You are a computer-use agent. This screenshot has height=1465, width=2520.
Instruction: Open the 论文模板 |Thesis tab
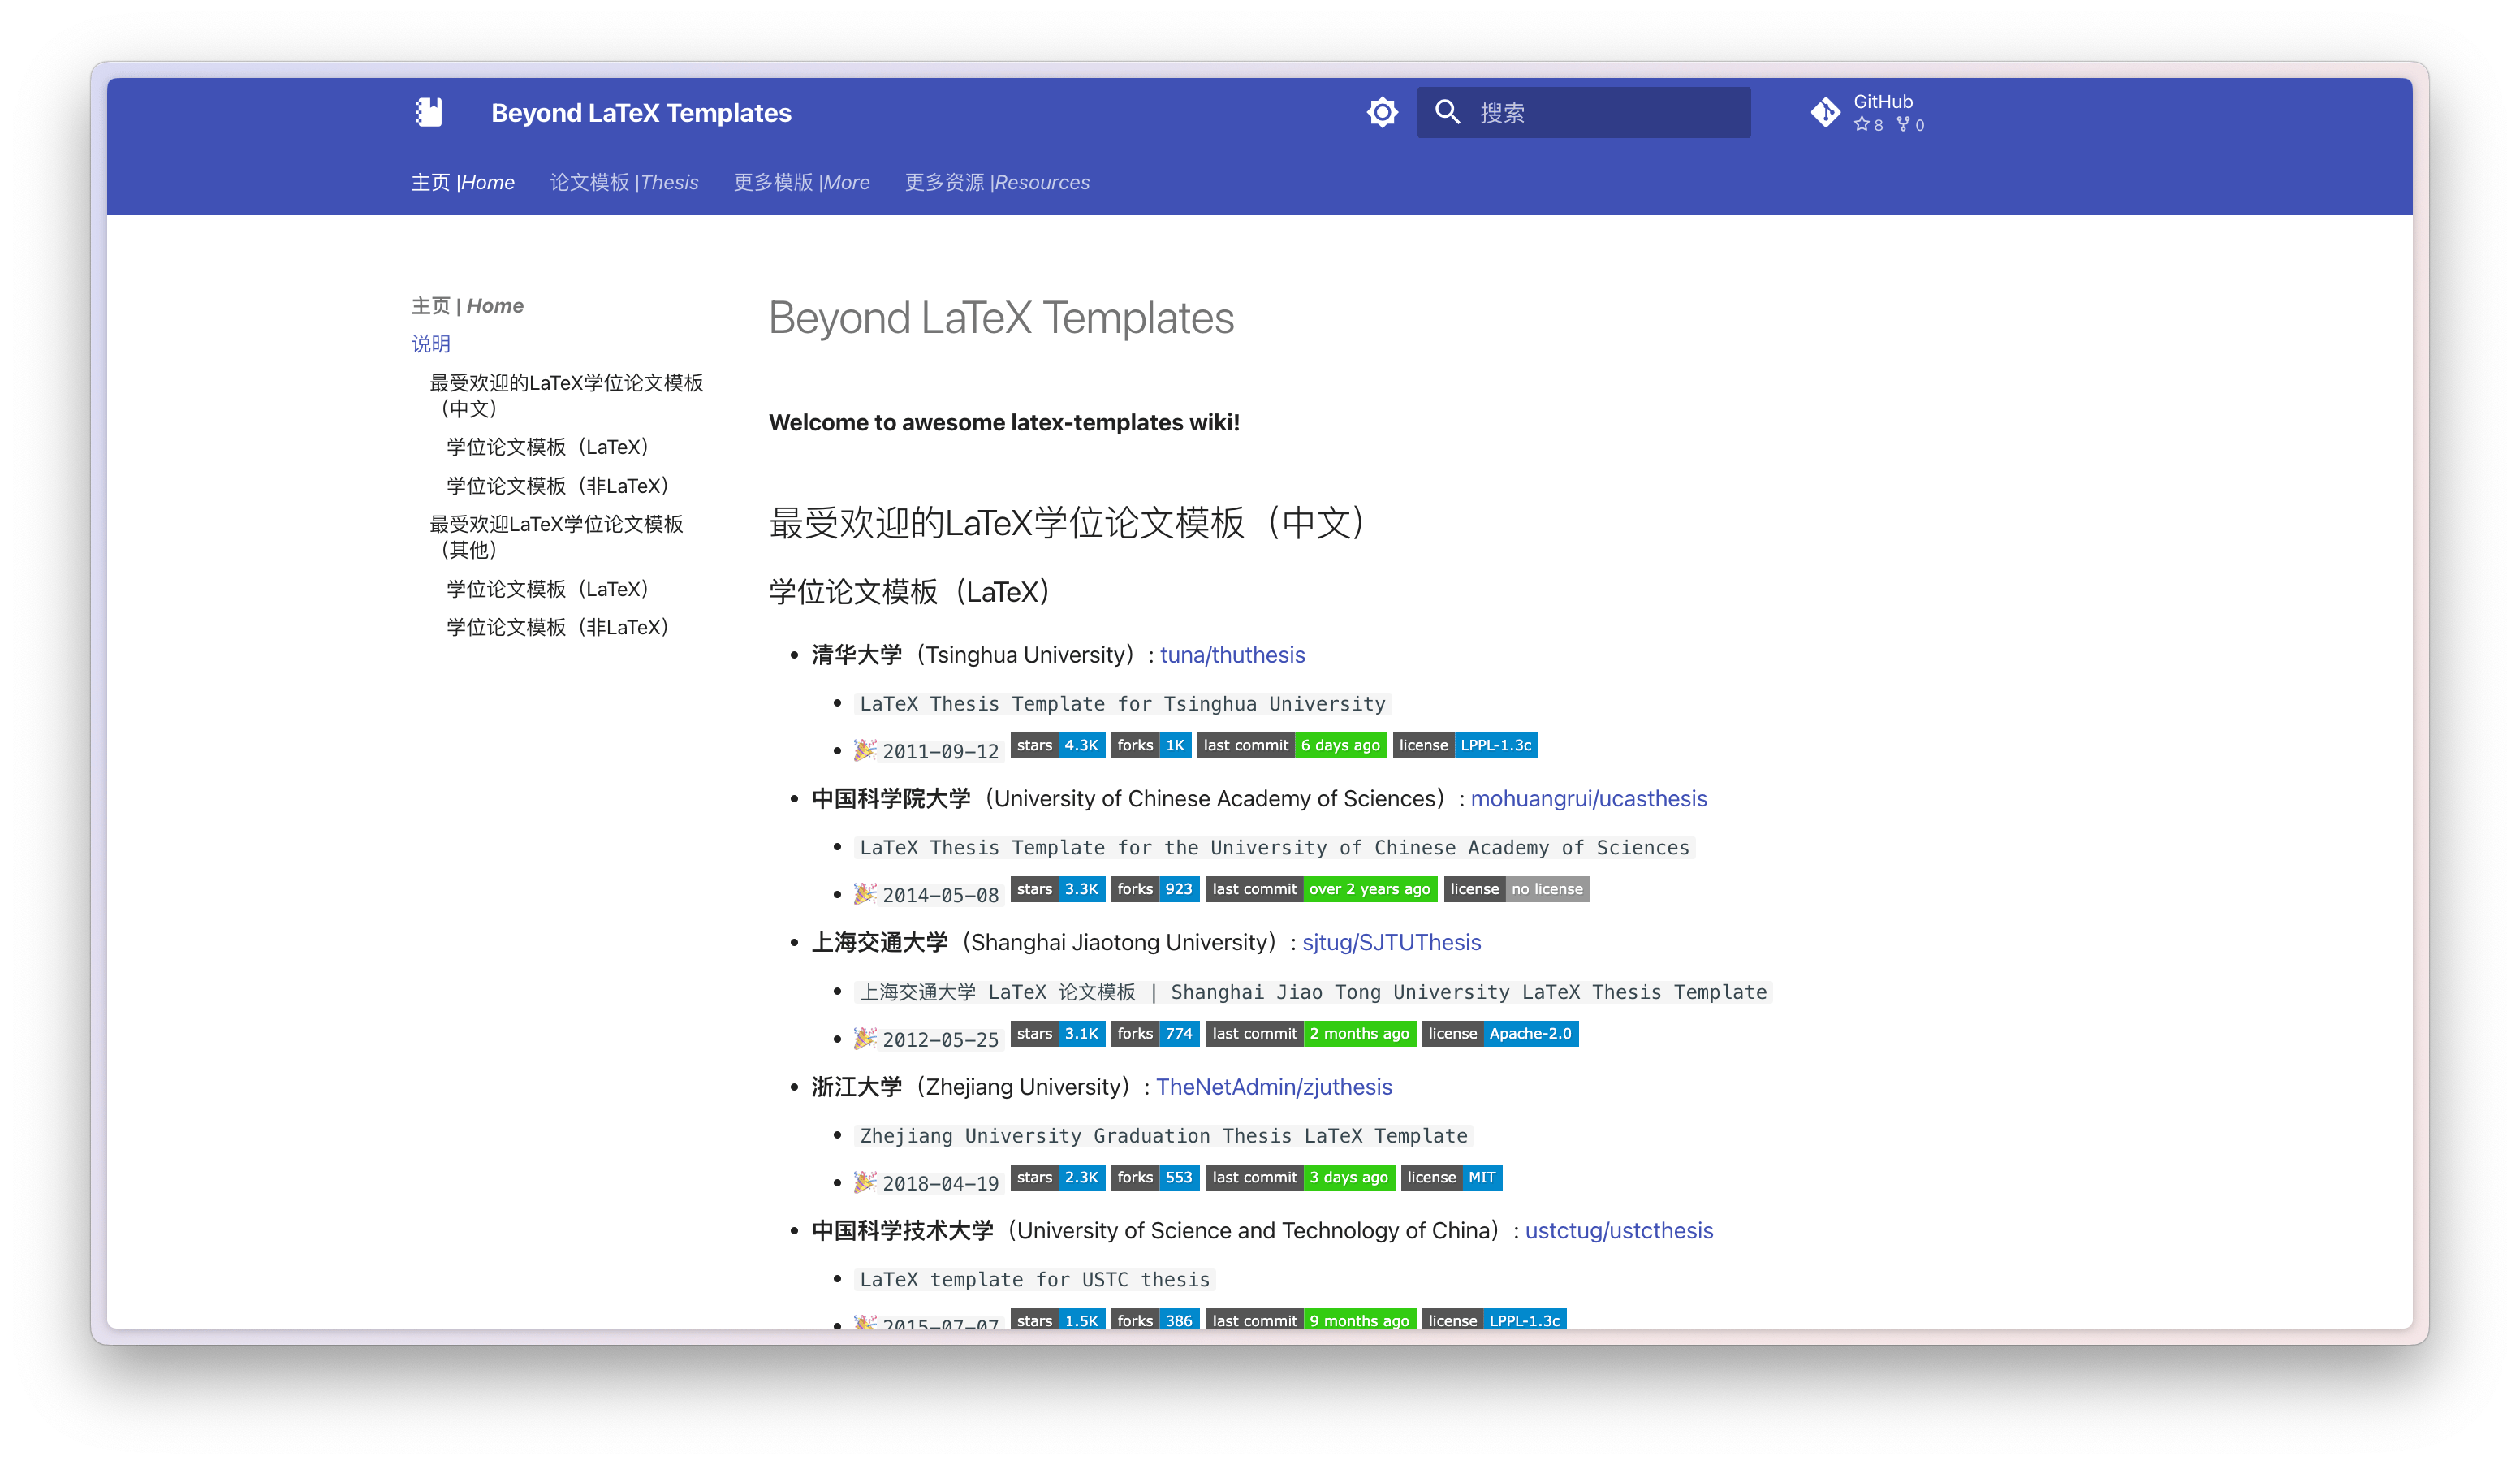coord(624,182)
